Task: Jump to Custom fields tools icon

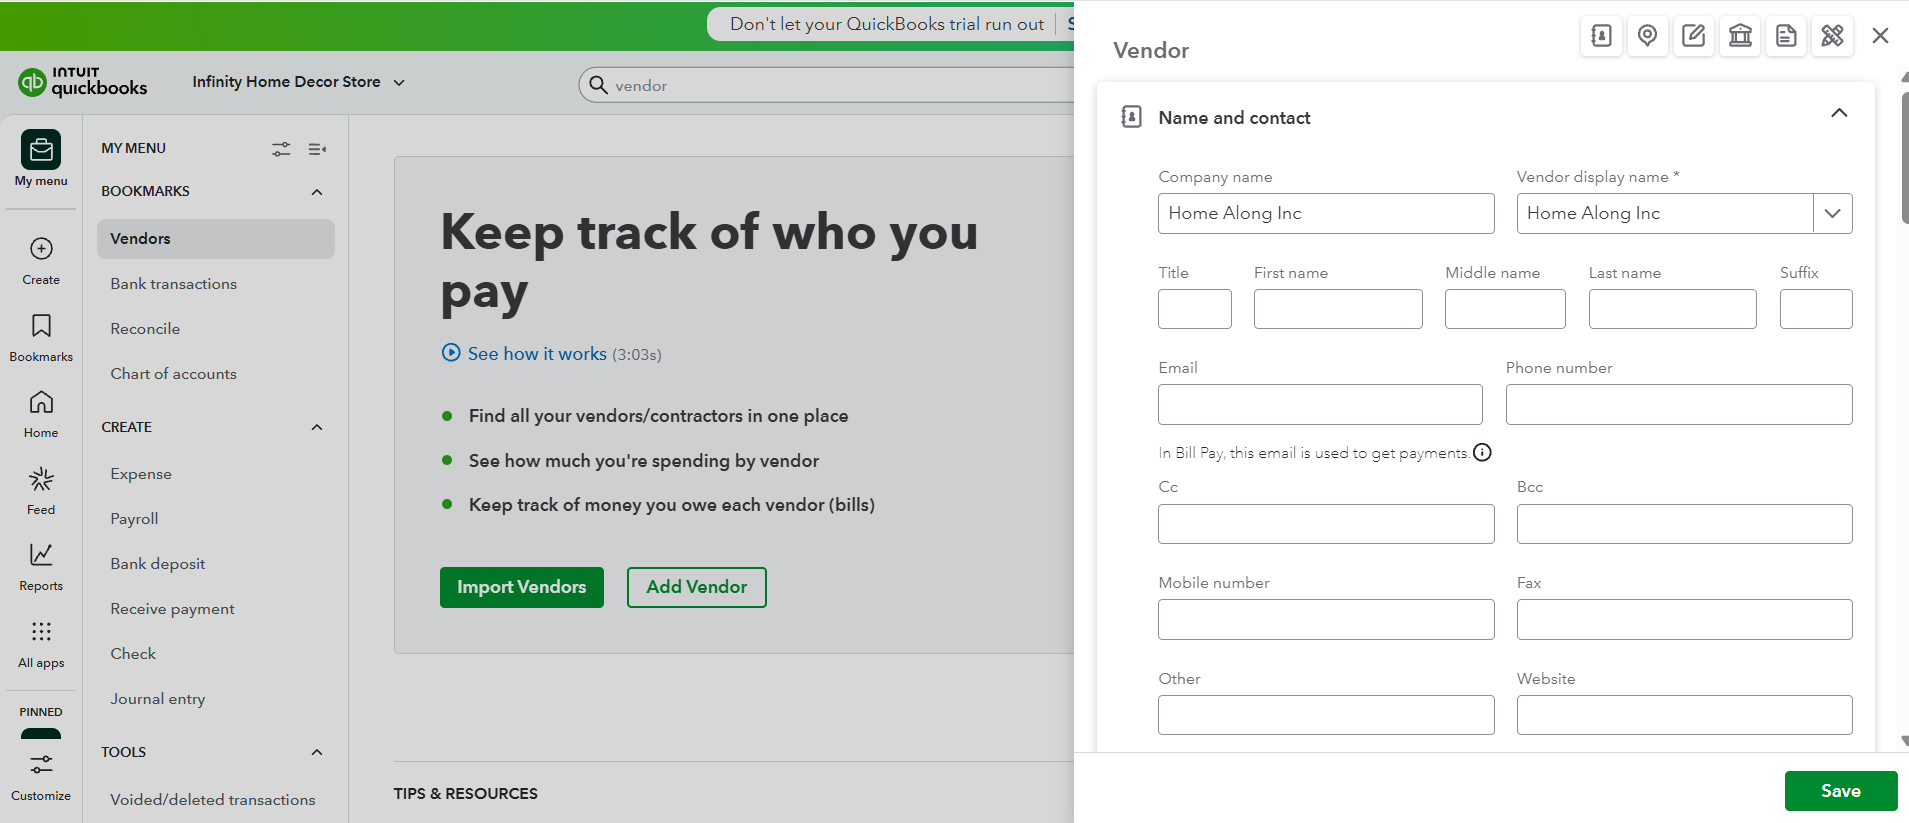Action: [x=1832, y=36]
